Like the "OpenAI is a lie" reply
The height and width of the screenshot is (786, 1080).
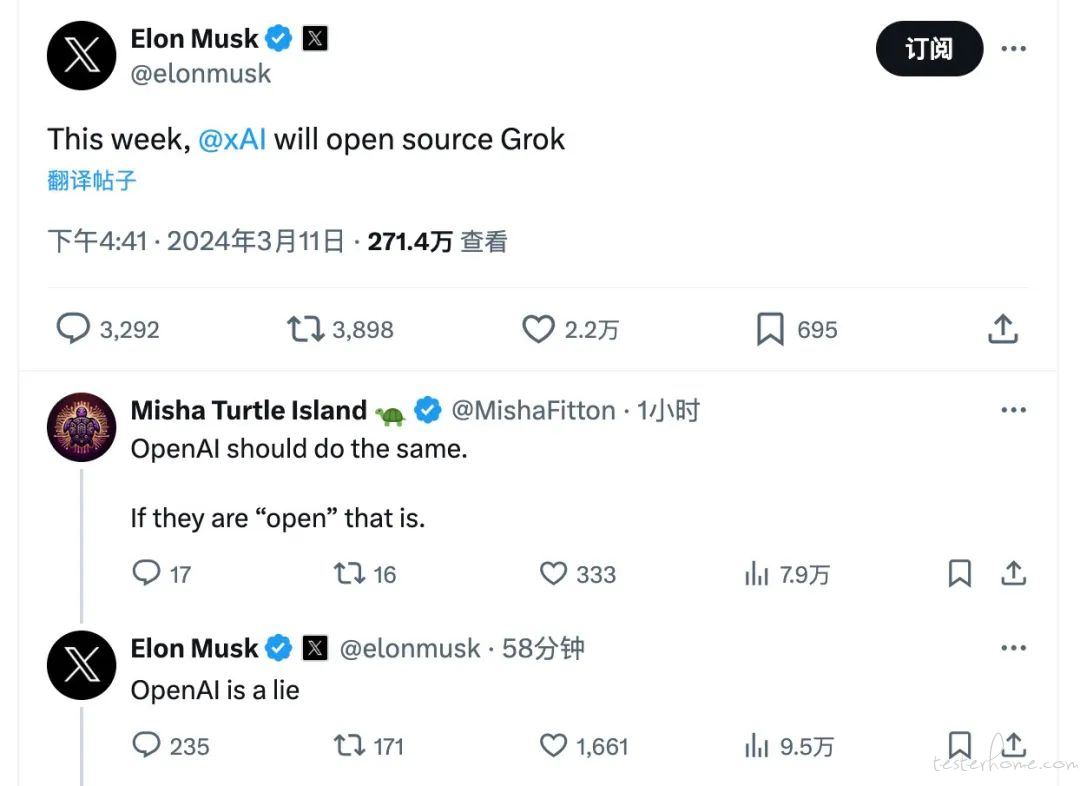tap(553, 745)
